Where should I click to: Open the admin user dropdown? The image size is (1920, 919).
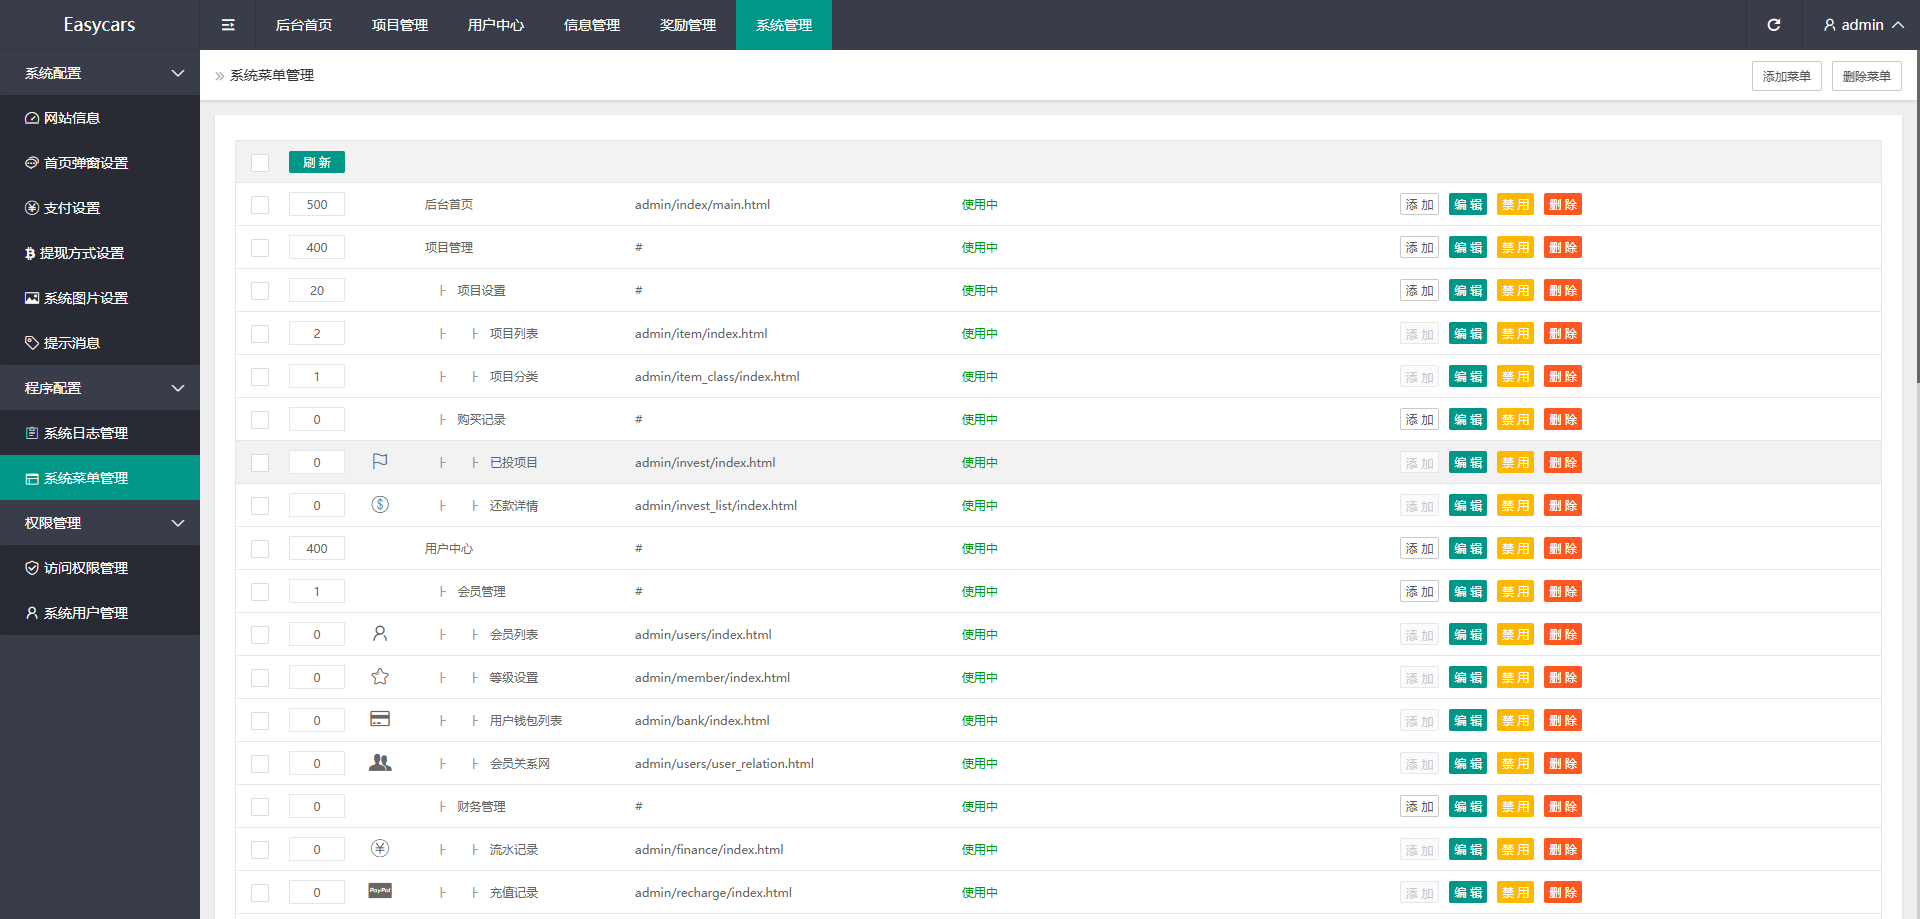point(1862,25)
